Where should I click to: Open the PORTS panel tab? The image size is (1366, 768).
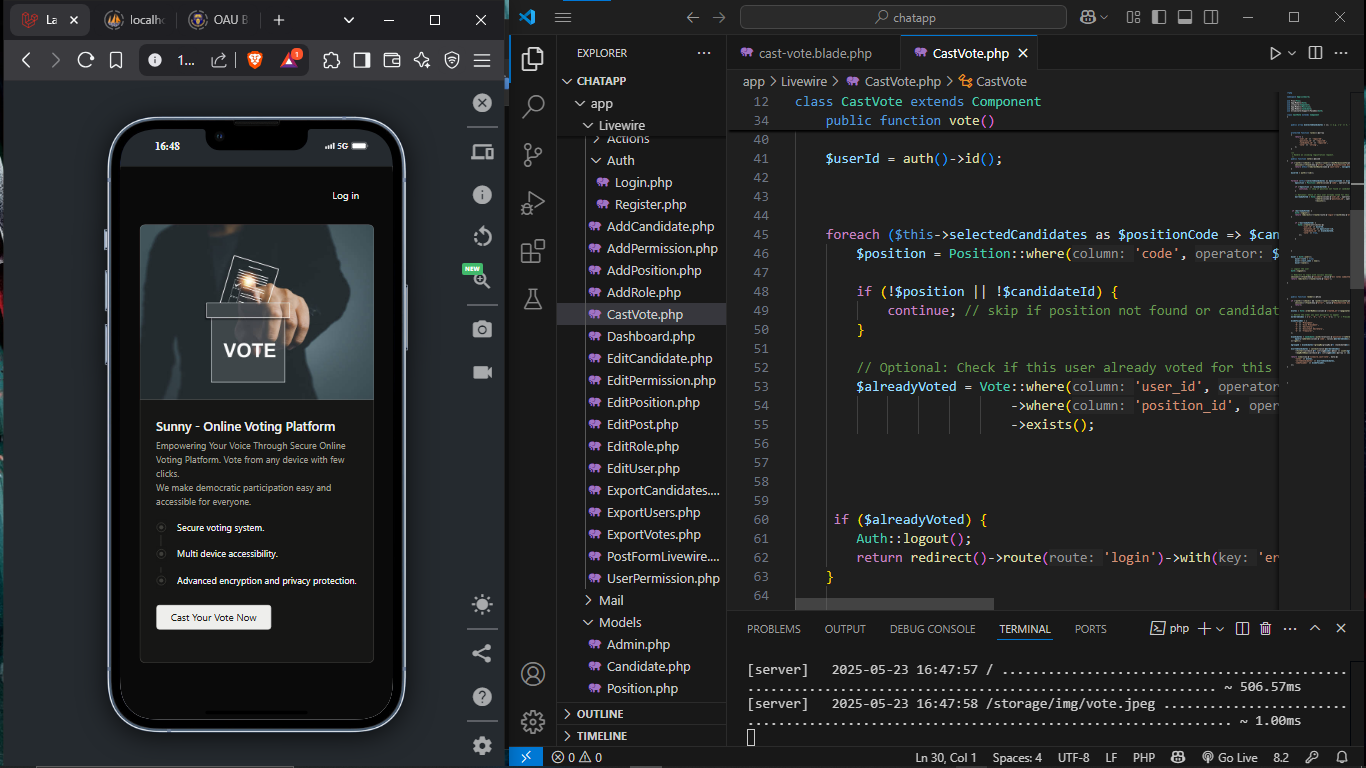1090,629
